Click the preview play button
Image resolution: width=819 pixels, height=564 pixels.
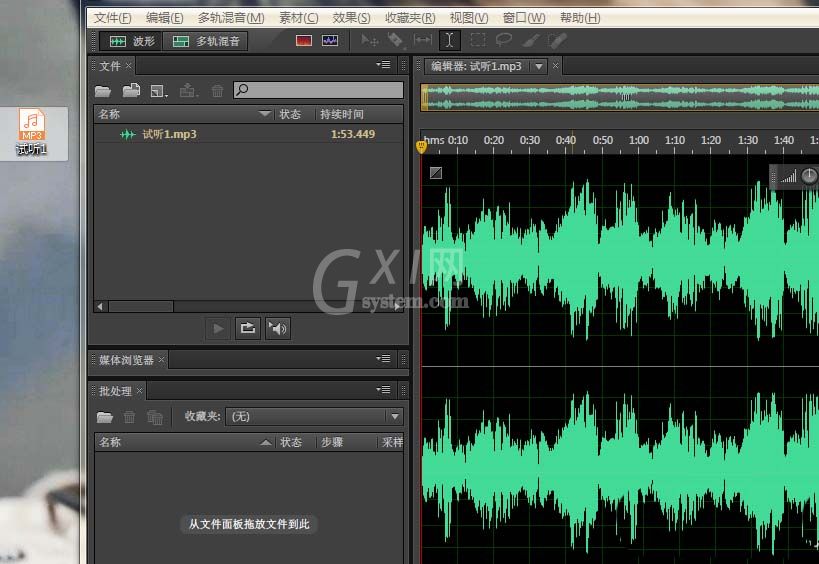[x=218, y=328]
